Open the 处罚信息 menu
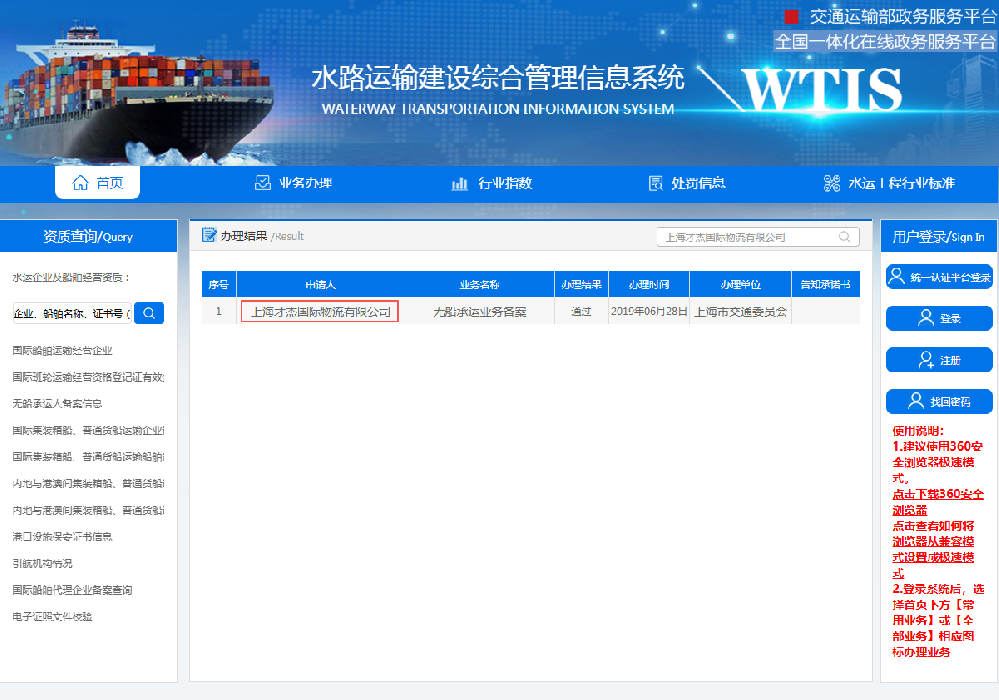Screen dimensions: 999x700 687,183
